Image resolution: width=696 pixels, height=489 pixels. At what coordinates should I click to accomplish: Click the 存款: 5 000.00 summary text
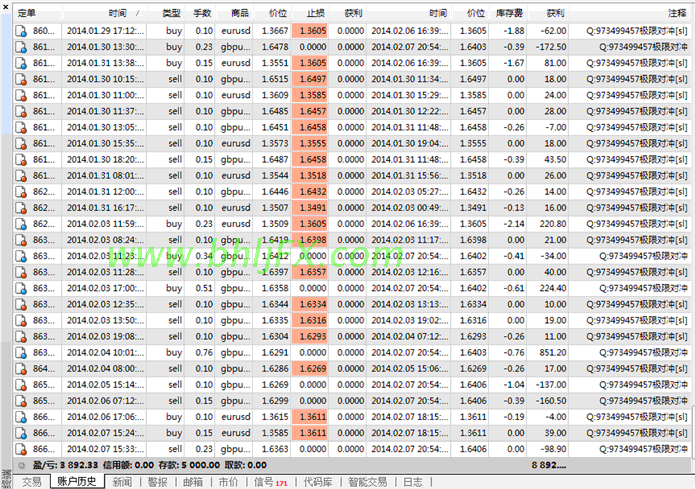point(189,465)
